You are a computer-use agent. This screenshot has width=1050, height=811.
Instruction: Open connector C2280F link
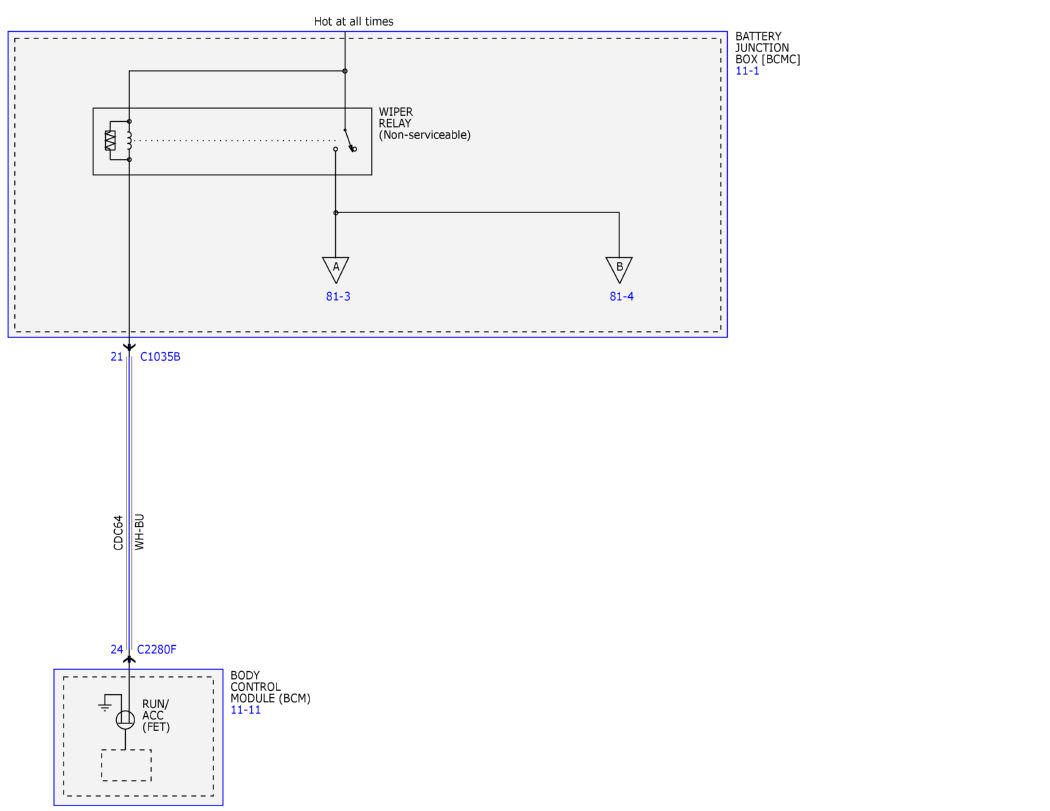pyautogui.click(x=157, y=650)
